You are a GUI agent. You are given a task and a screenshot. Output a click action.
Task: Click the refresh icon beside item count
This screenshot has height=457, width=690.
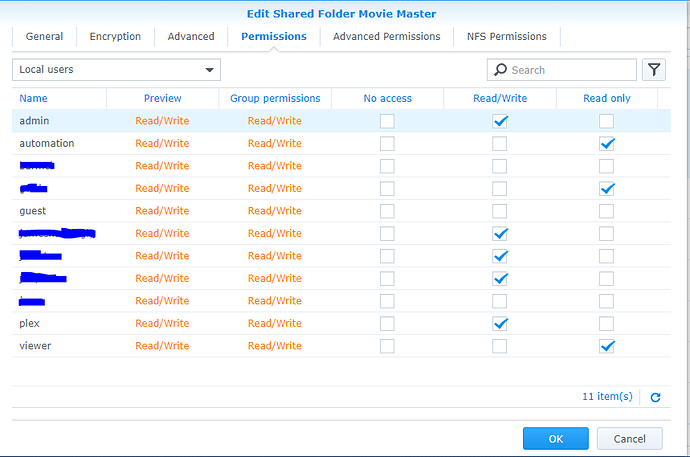[656, 397]
